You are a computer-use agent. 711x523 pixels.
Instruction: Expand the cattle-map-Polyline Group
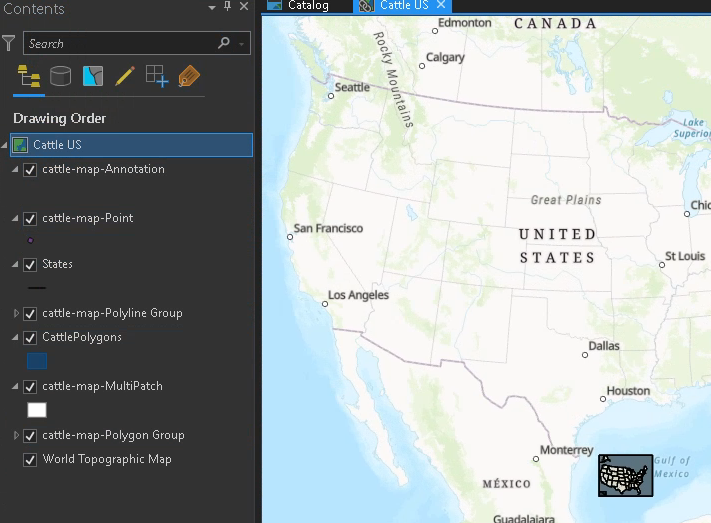tap(16, 313)
